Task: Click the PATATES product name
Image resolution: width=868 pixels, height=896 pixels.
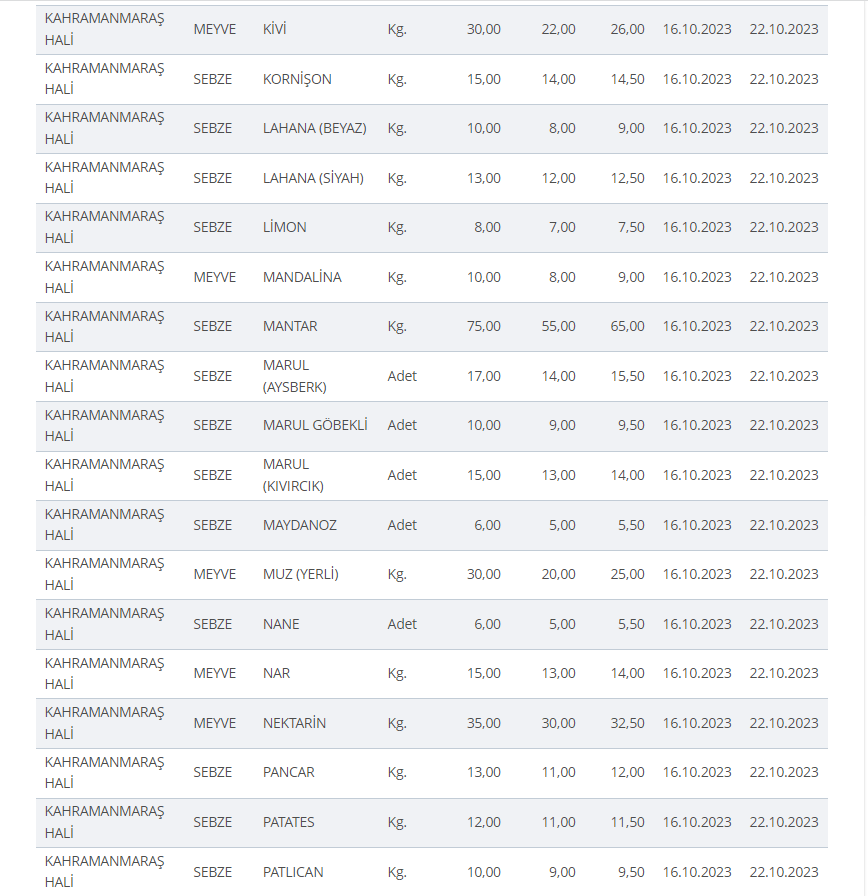Action: click(x=289, y=822)
